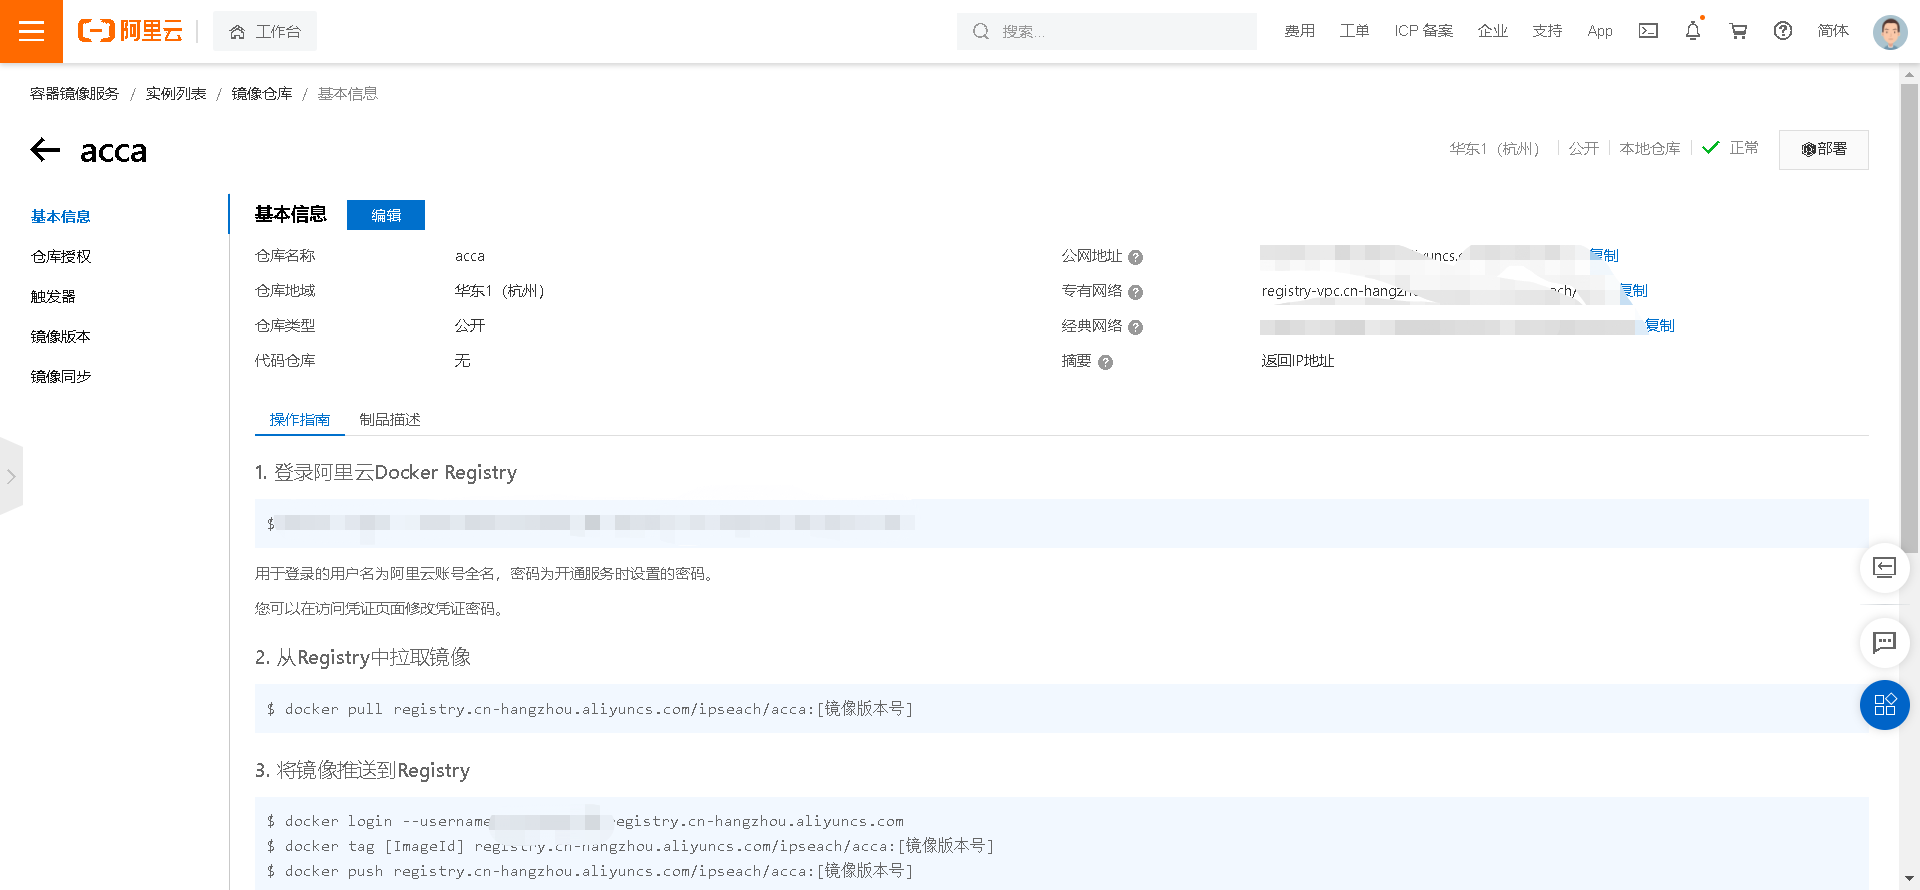Open the chat support icon
Screen dimensions: 1920x890
tap(1885, 642)
